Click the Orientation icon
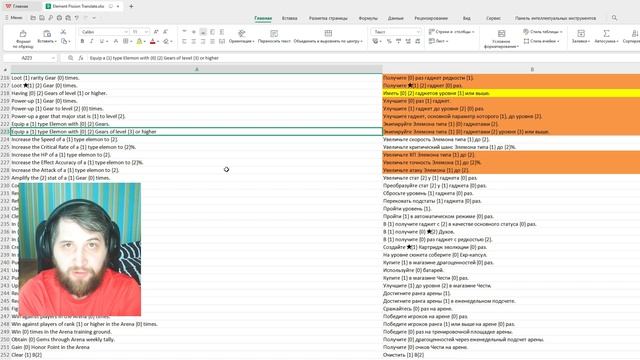The width and height of the screenshot is (640, 360). [x=242, y=33]
